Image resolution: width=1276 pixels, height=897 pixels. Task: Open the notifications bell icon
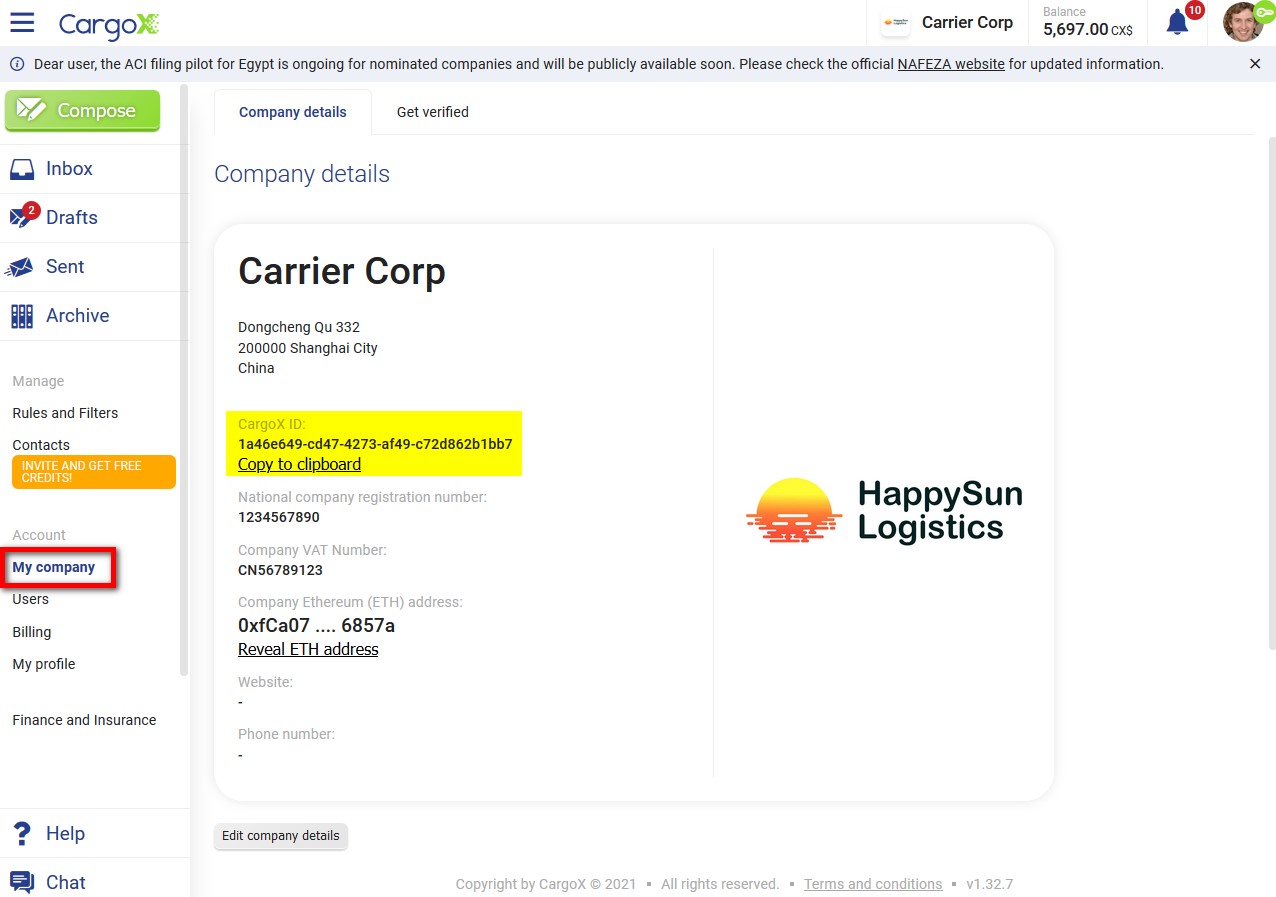1178,22
